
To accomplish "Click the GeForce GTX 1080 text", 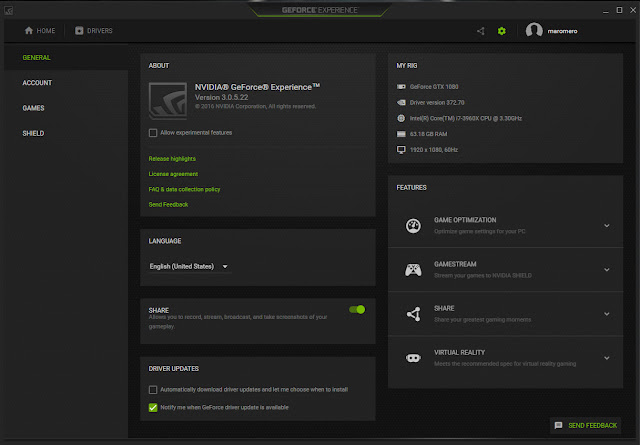I will coord(434,87).
